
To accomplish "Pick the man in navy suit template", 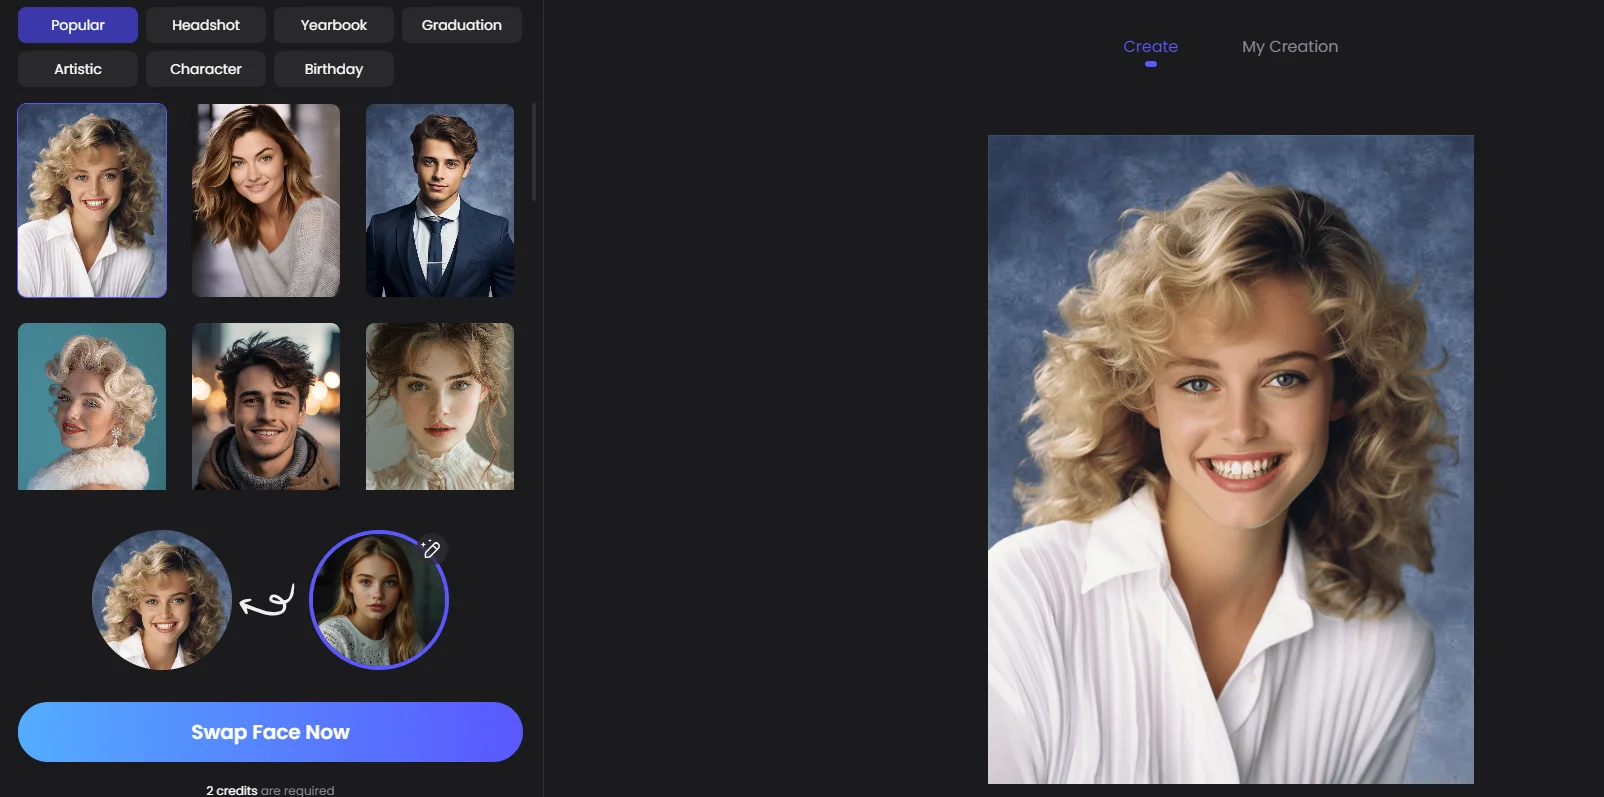I will [x=440, y=200].
